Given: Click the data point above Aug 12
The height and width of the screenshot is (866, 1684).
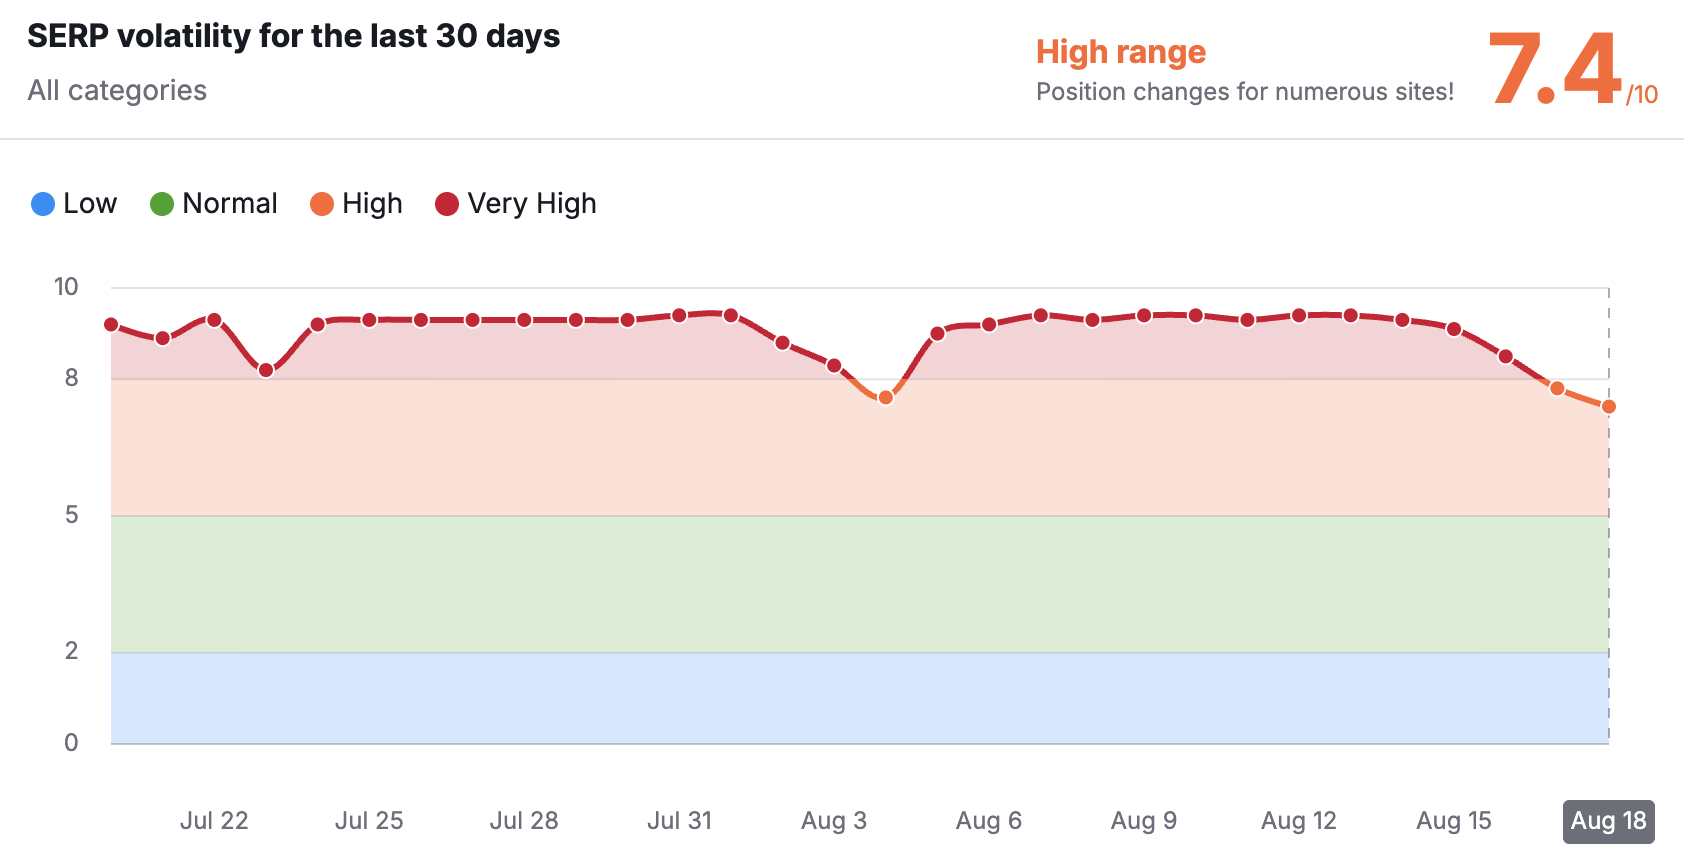Looking at the screenshot, I should tap(1299, 316).
